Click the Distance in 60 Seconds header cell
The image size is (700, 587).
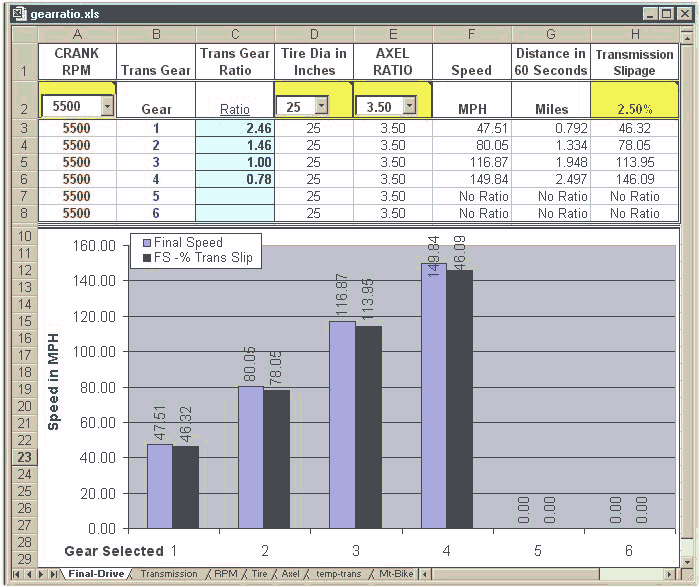[551, 62]
